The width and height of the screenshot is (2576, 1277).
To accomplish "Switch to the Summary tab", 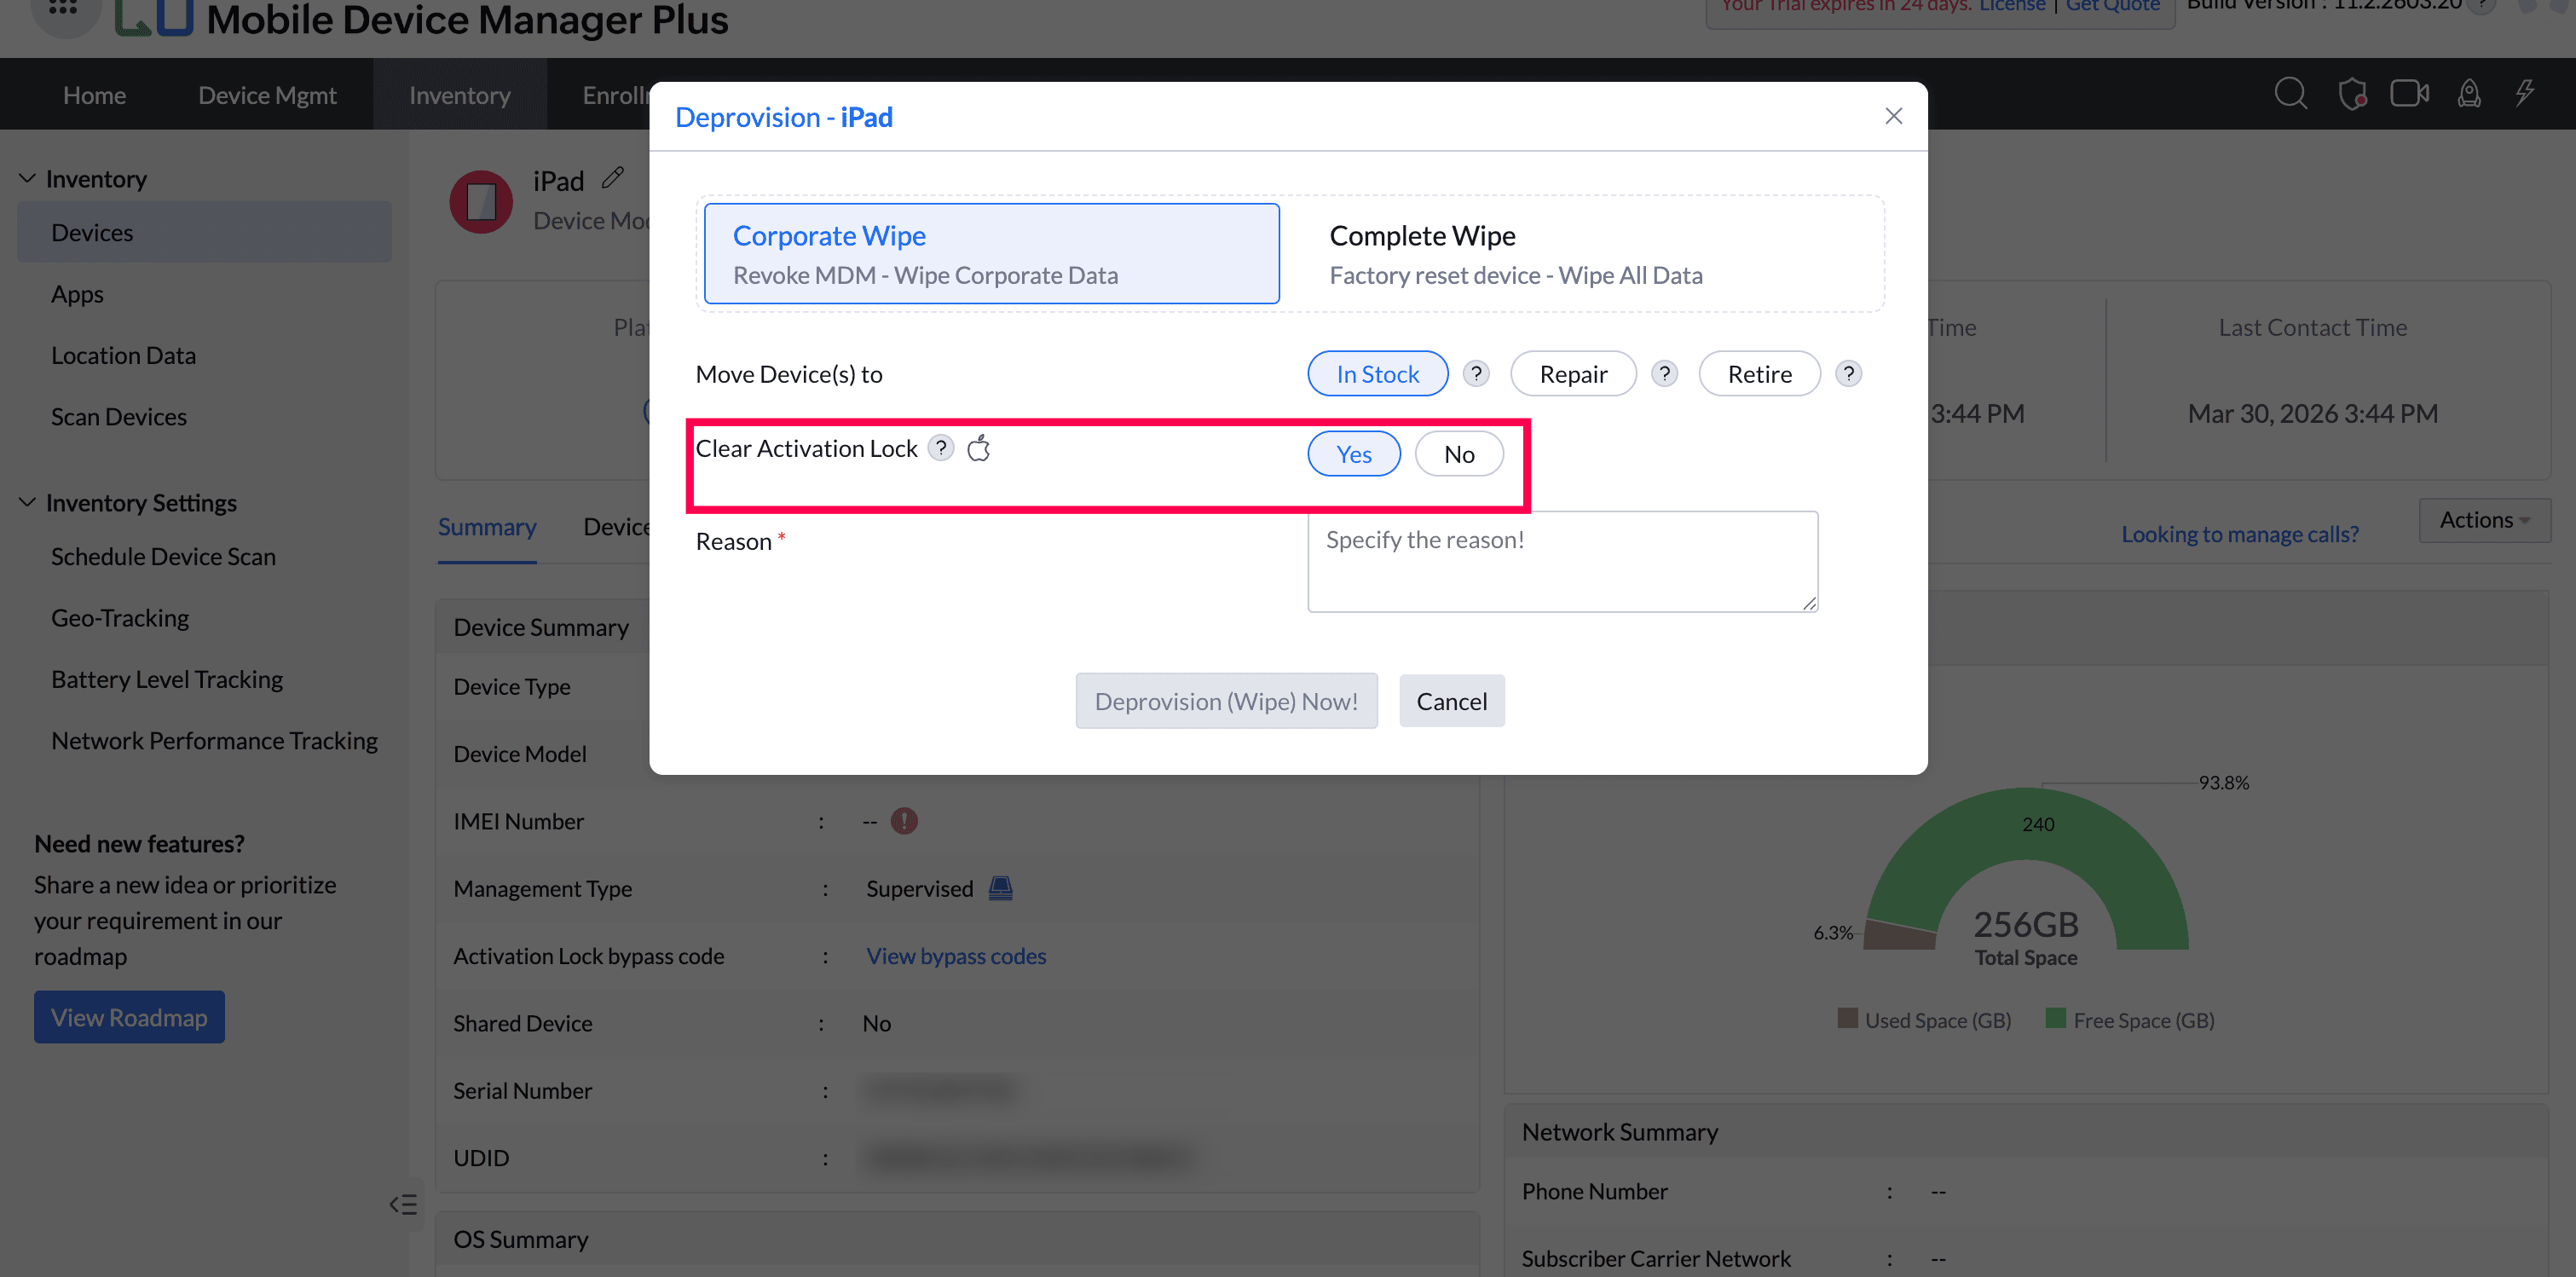I will click(487, 527).
